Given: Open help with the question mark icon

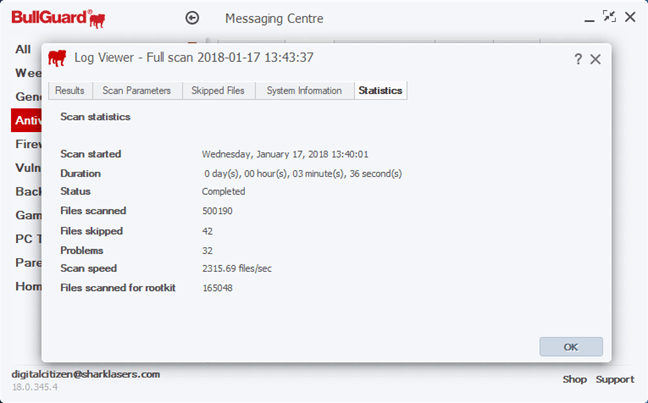Looking at the screenshot, I should pos(578,59).
